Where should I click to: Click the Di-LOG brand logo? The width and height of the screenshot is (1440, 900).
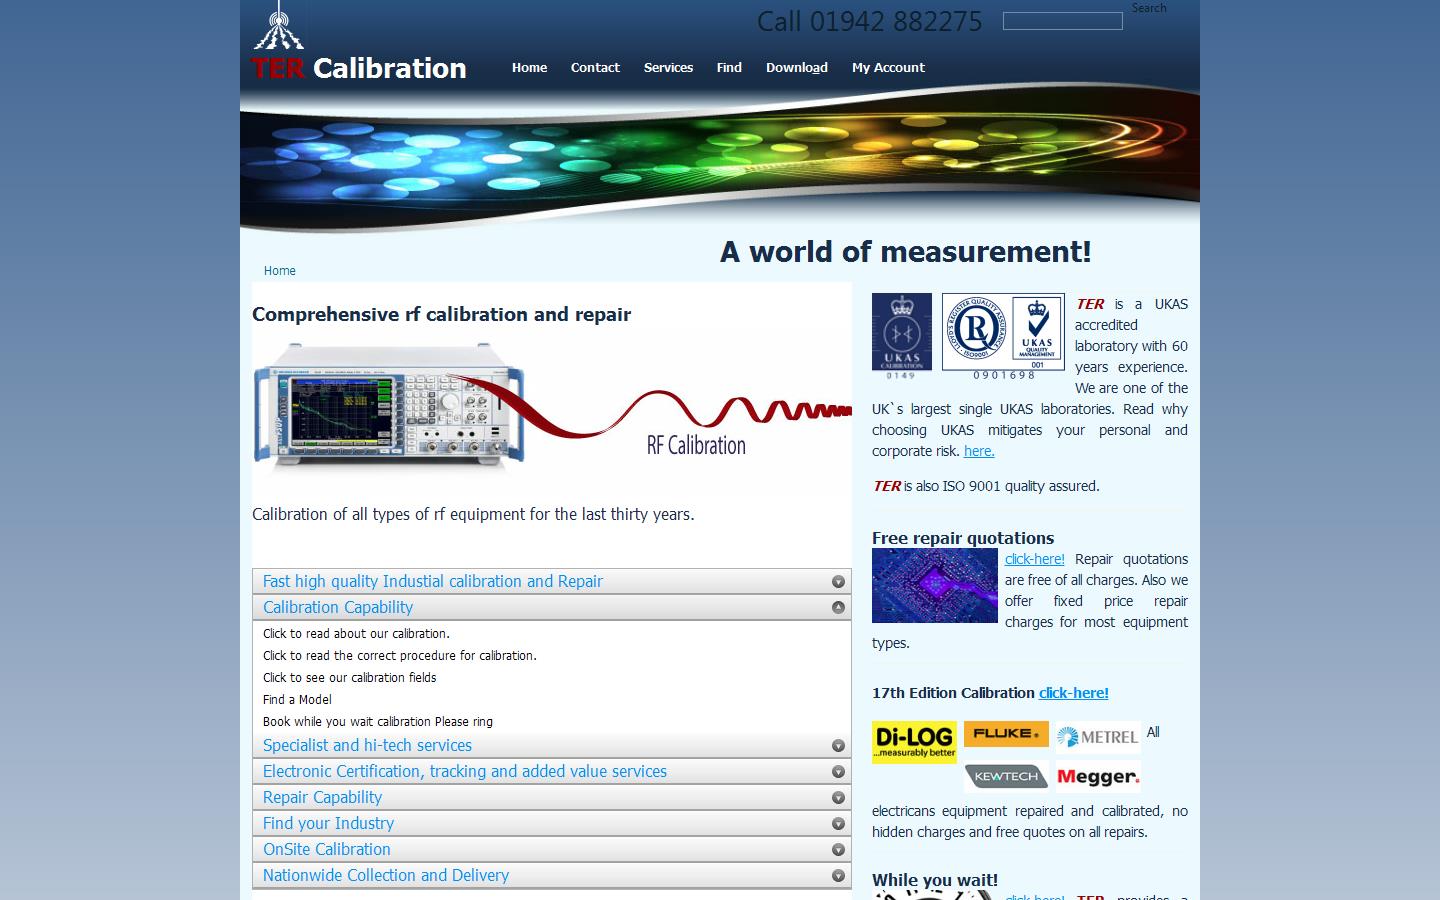(x=914, y=742)
